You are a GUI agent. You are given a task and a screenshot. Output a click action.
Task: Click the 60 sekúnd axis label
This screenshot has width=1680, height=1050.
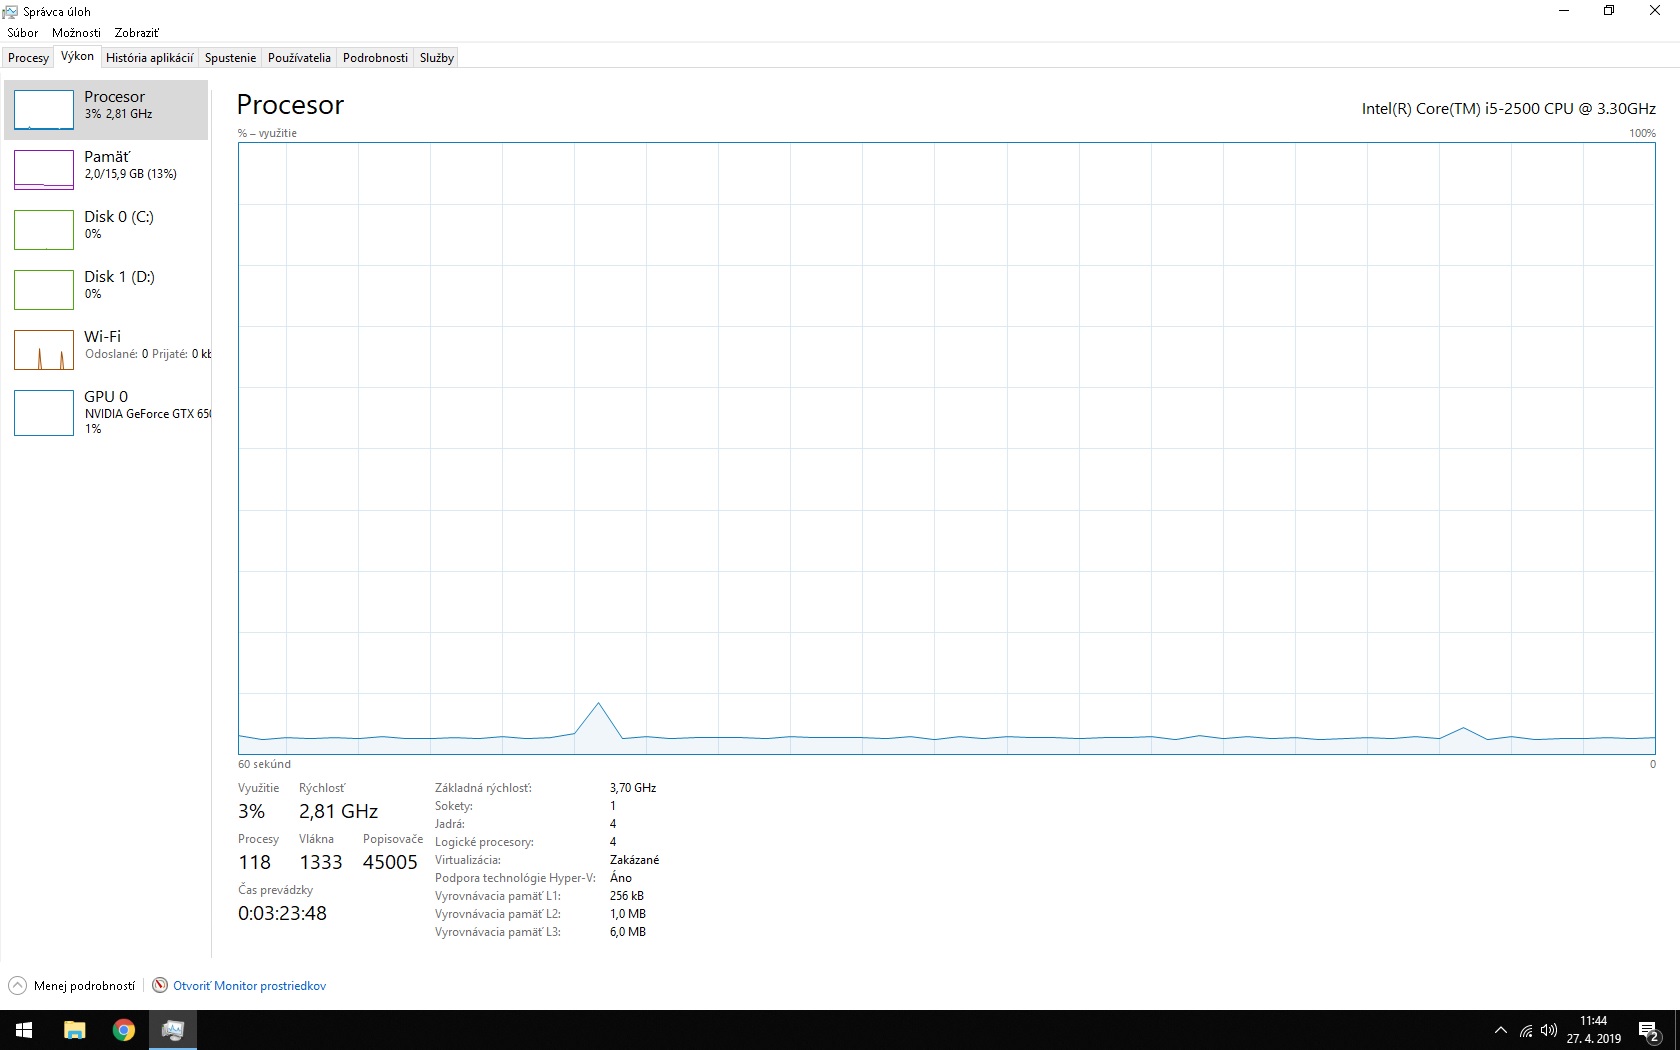pyautogui.click(x=264, y=764)
